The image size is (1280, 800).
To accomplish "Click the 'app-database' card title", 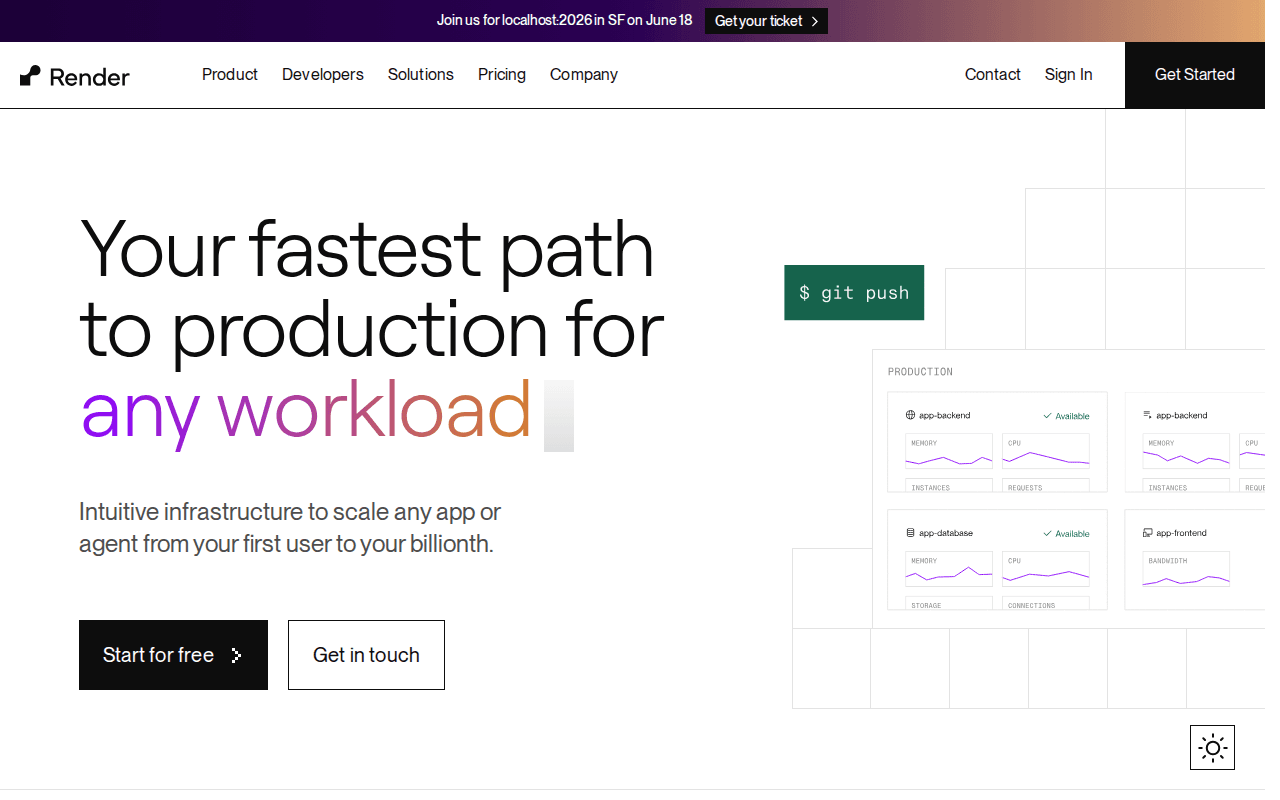I will (946, 533).
